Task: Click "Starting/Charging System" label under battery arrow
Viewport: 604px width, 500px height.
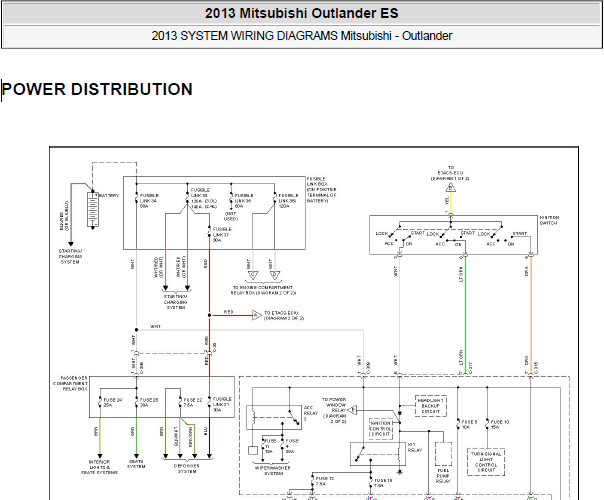Action: [x=70, y=257]
